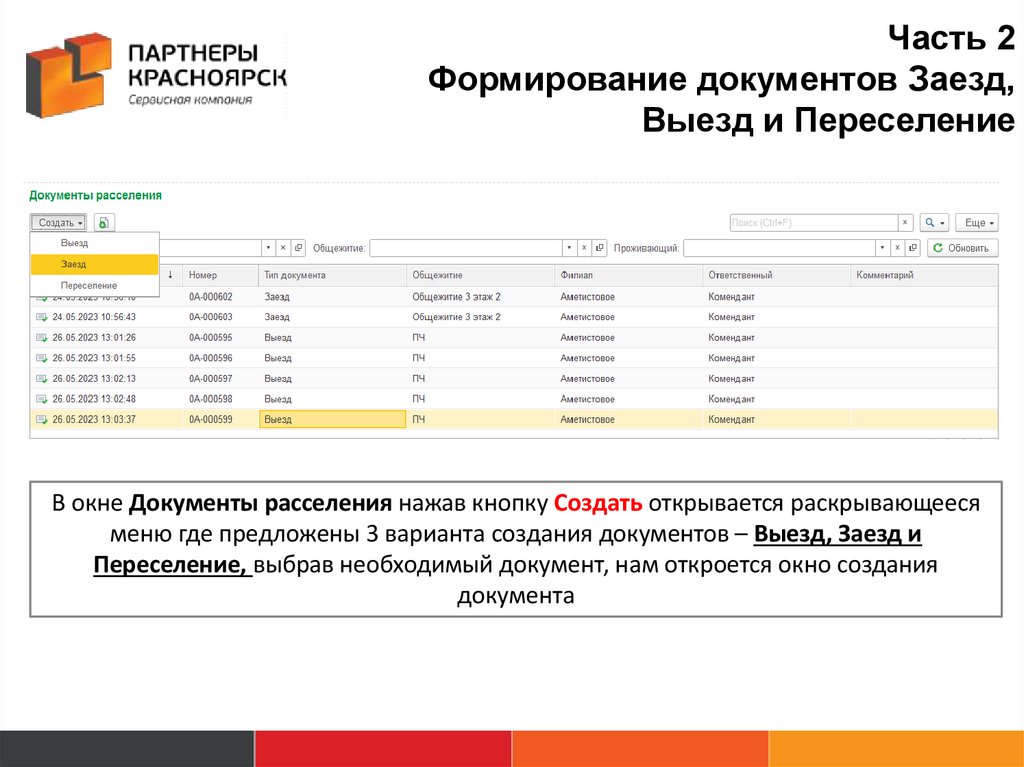Expand the Проживающий filter dropdown arrow
The image size is (1024, 767).
tap(882, 248)
